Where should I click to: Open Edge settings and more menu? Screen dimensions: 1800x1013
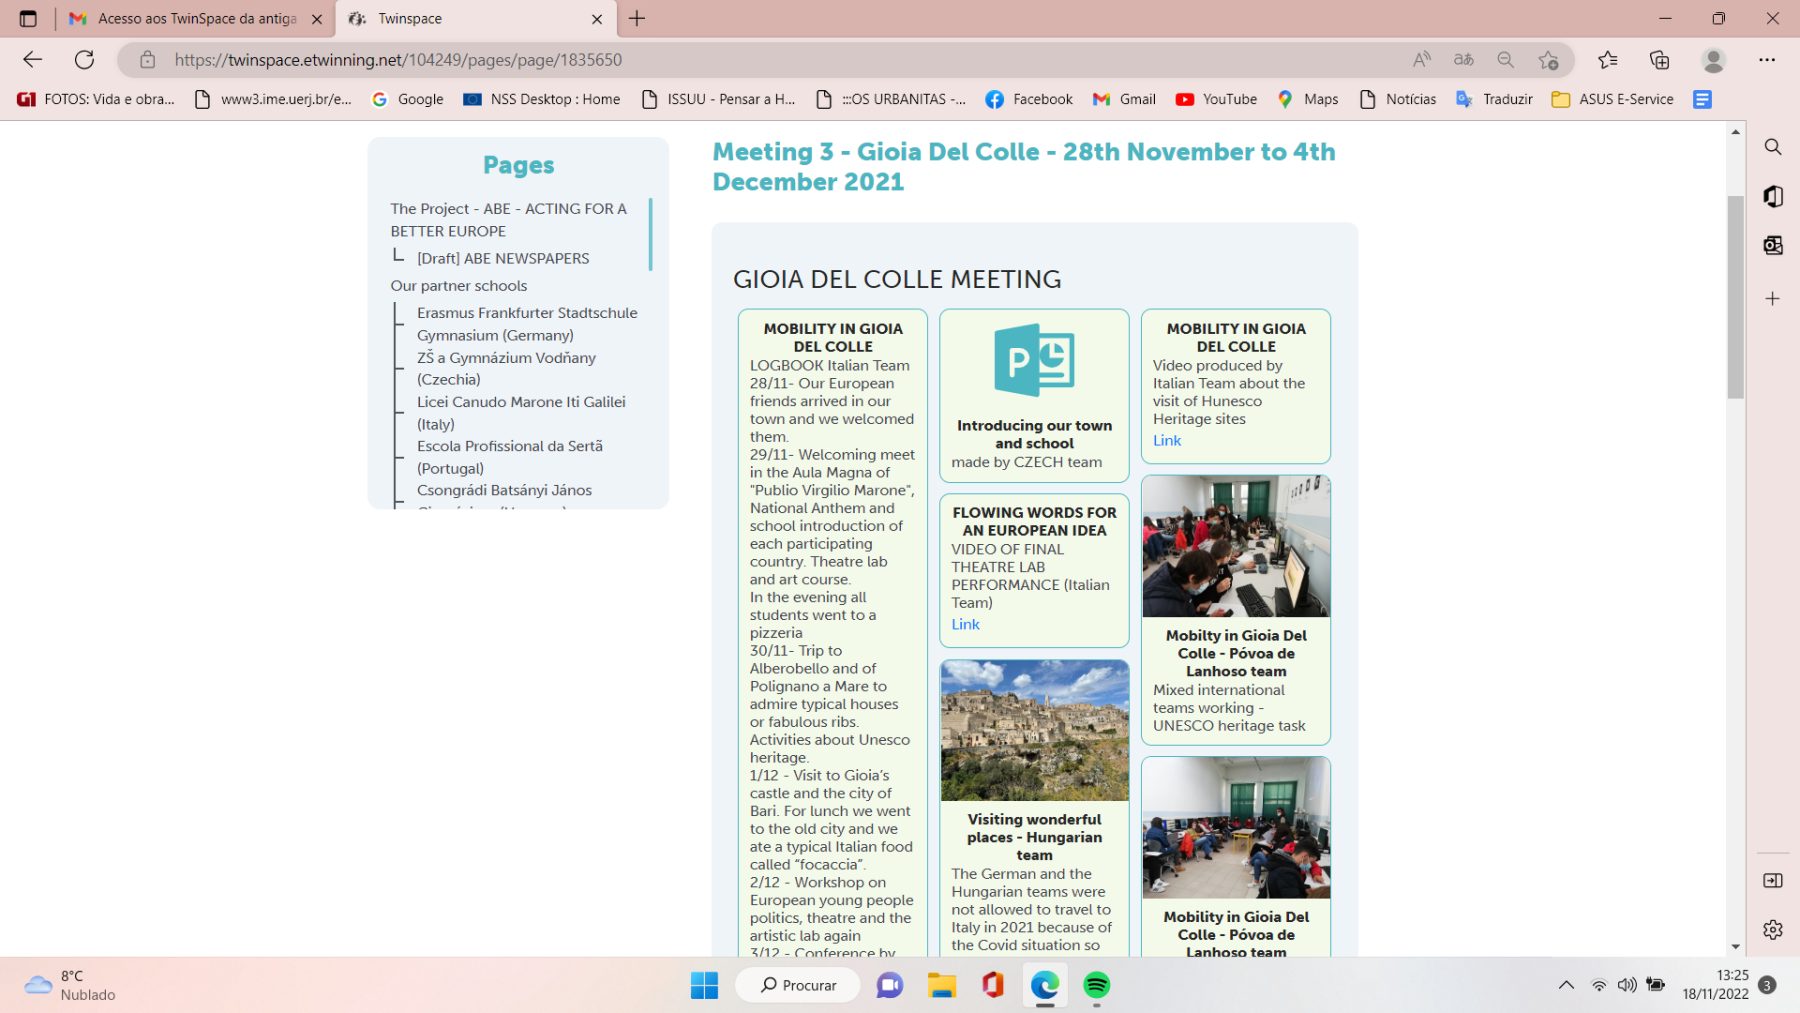point(1767,60)
